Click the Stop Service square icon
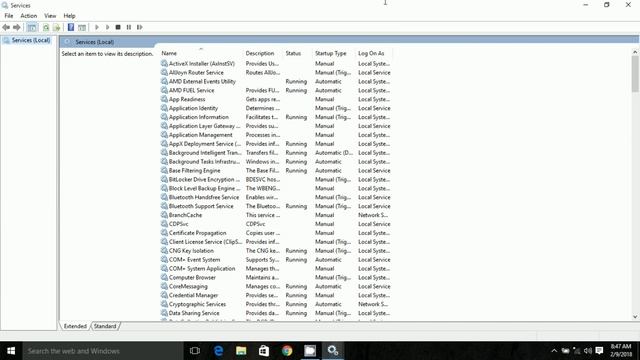Viewport: 640px width, 360px height. click(x=118, y=27)
